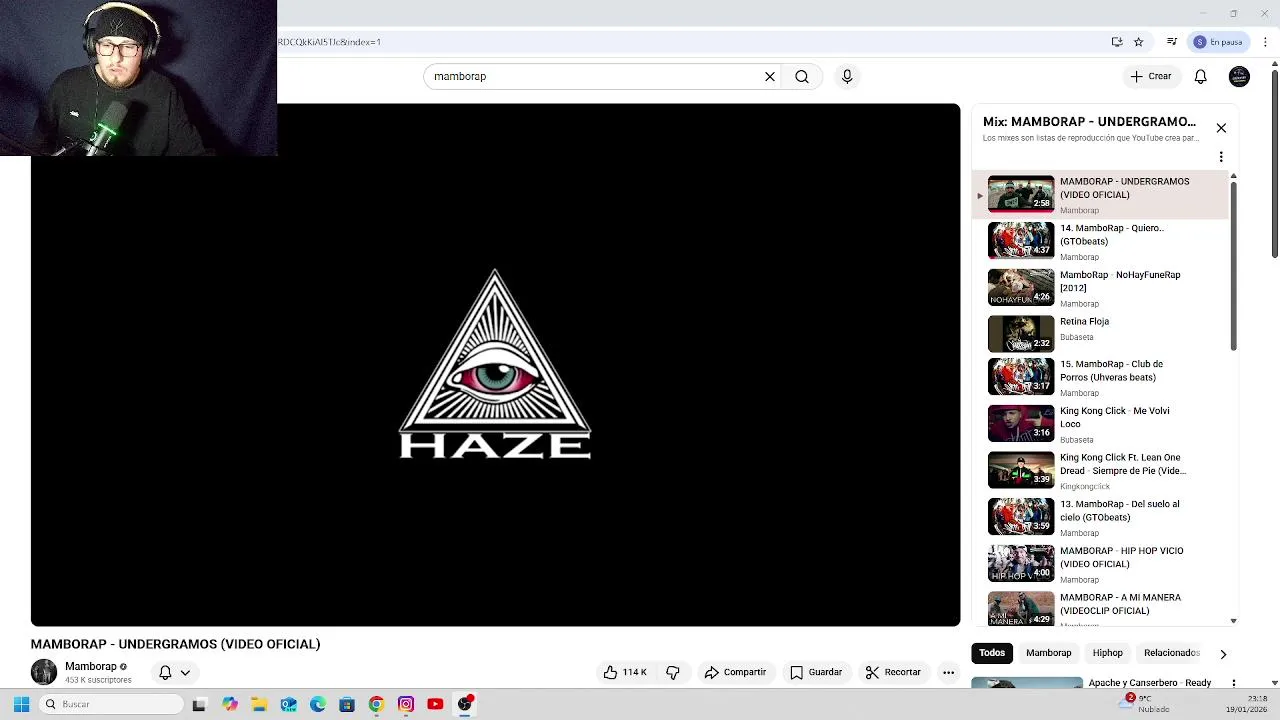Open Outlook from the taskbar
This screenshot has width=1280, height=720.
coord(288,704)
